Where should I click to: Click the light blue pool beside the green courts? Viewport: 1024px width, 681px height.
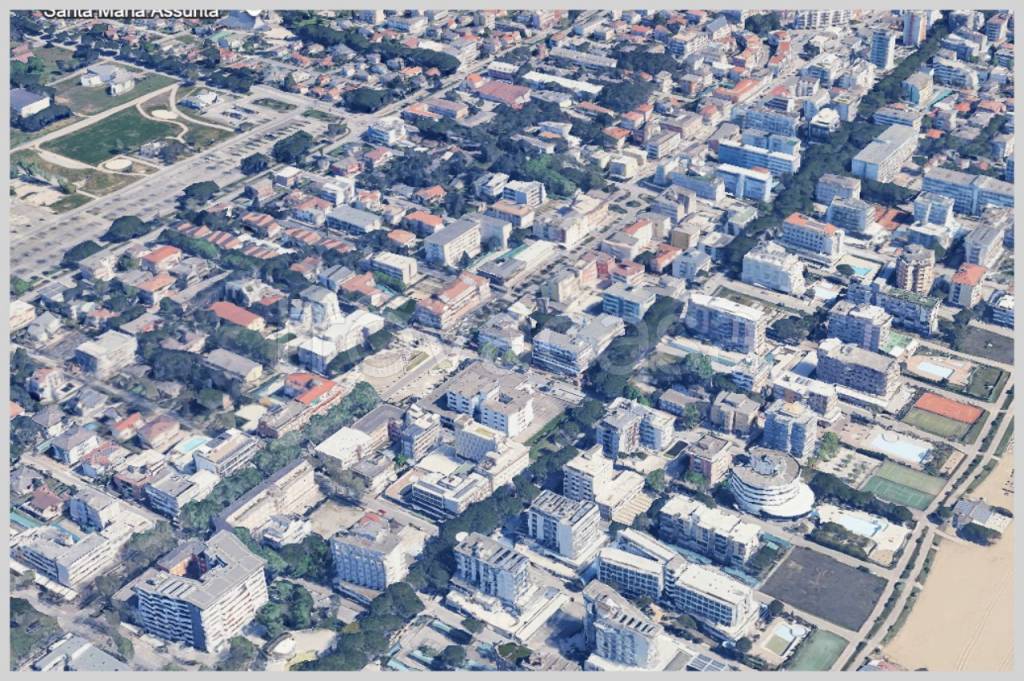pyautogui.click(x=900, y=447)
